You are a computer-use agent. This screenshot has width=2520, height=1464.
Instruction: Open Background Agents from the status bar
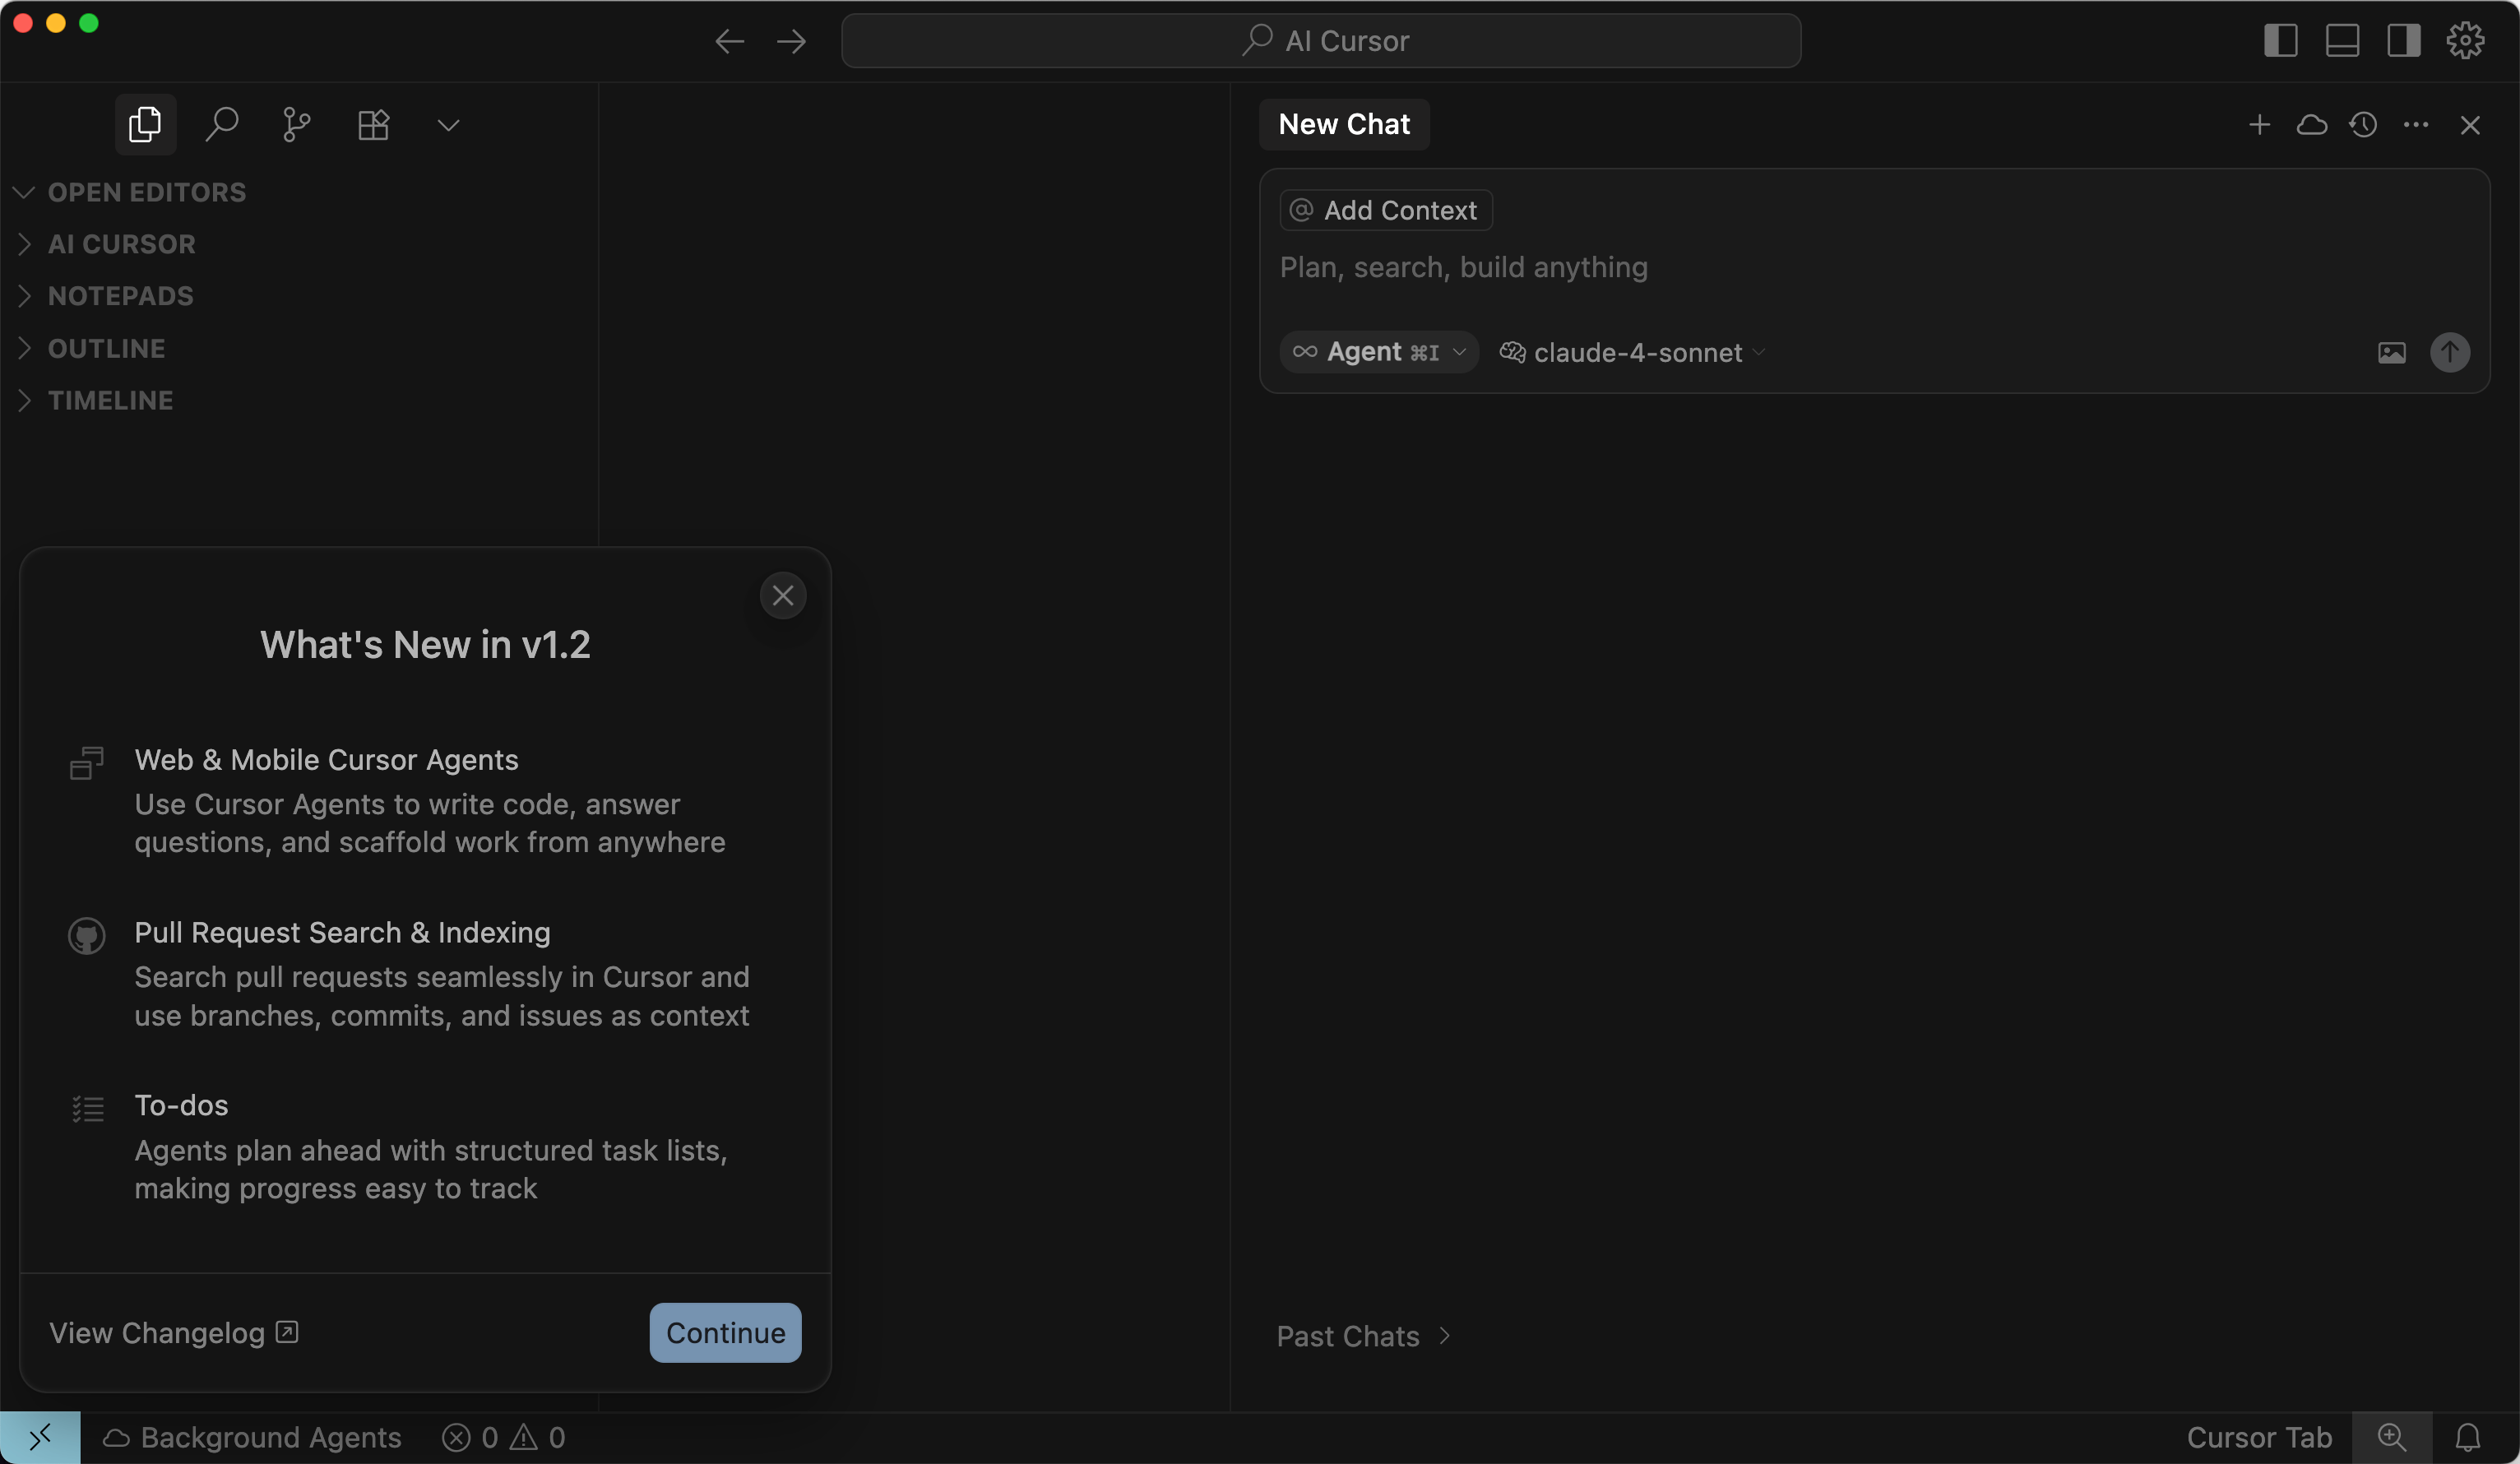click(x=253, y=1437)
